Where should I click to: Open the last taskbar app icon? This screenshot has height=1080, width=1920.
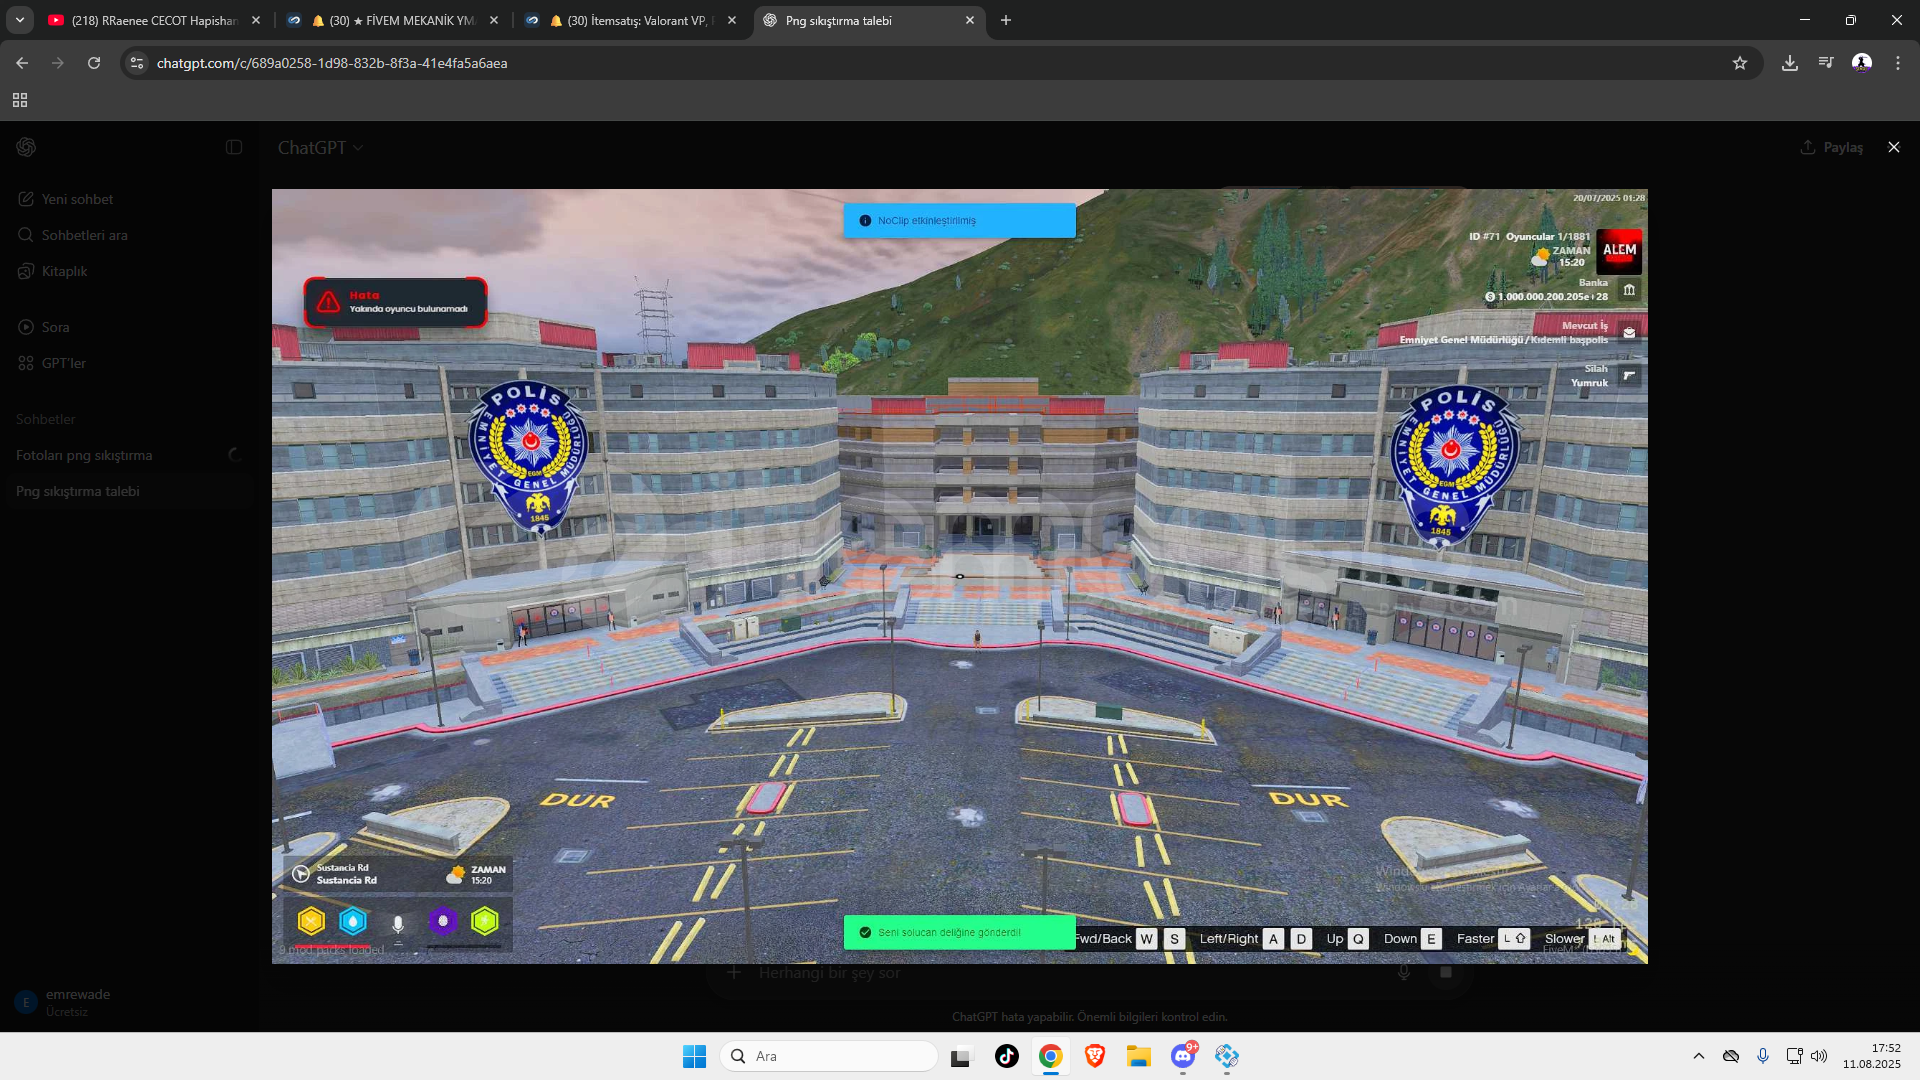click(x=1227, y=1056)
